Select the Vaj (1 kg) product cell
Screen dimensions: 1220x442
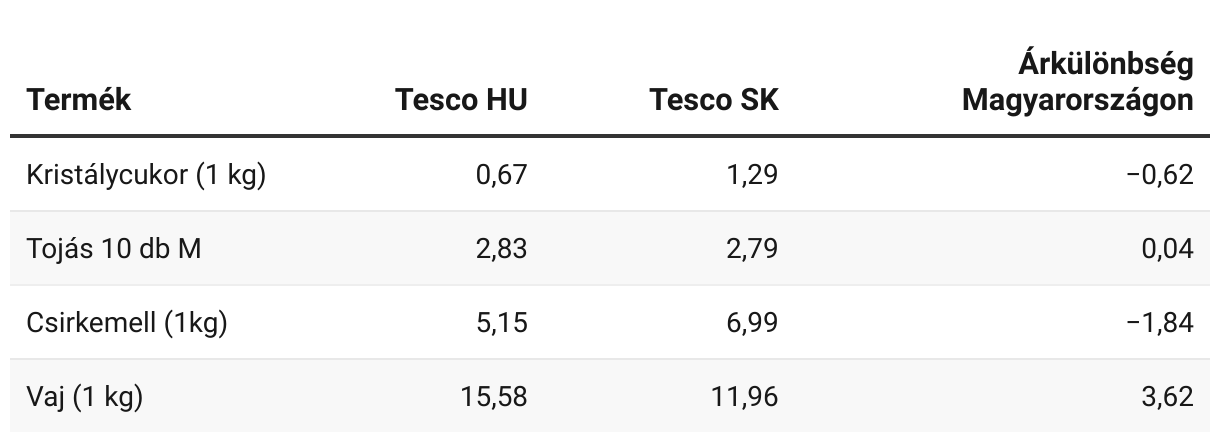coord(85,396)
